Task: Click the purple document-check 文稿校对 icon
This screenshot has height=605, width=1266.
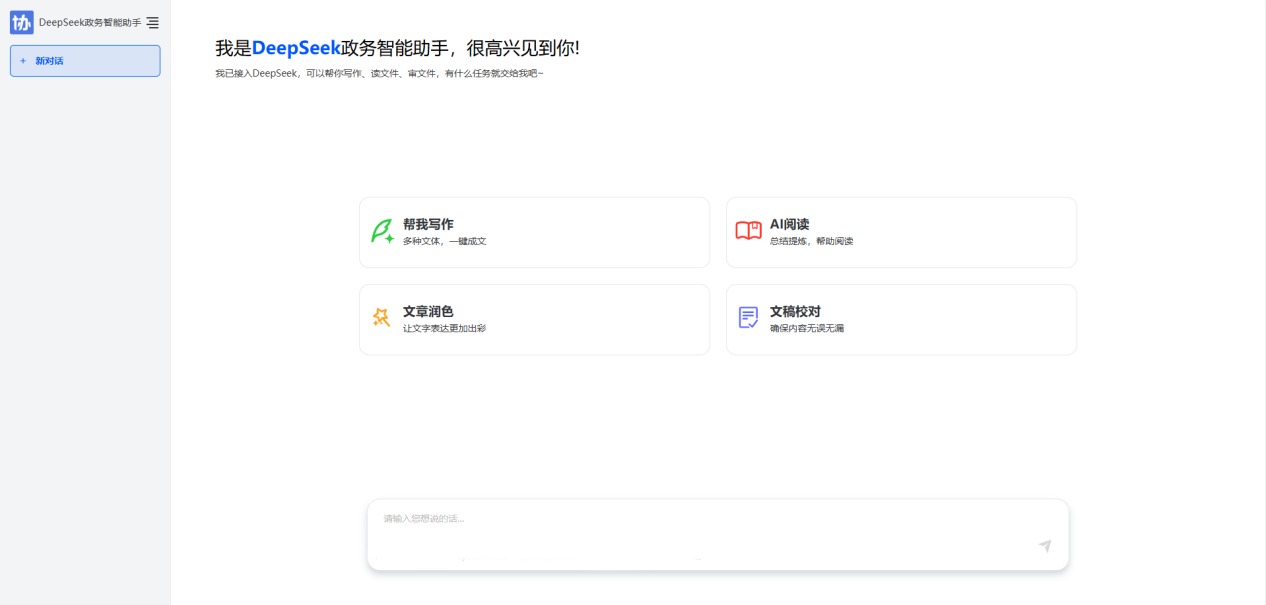Action: [x=748, y=318]
